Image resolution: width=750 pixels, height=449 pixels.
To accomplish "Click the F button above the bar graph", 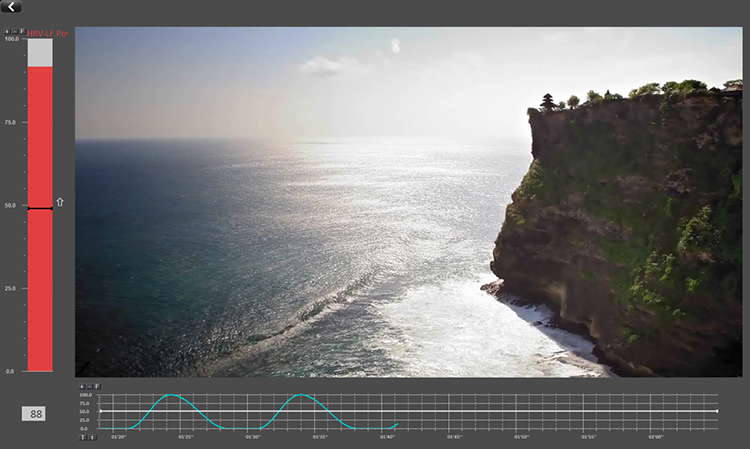I will (23, 31).
